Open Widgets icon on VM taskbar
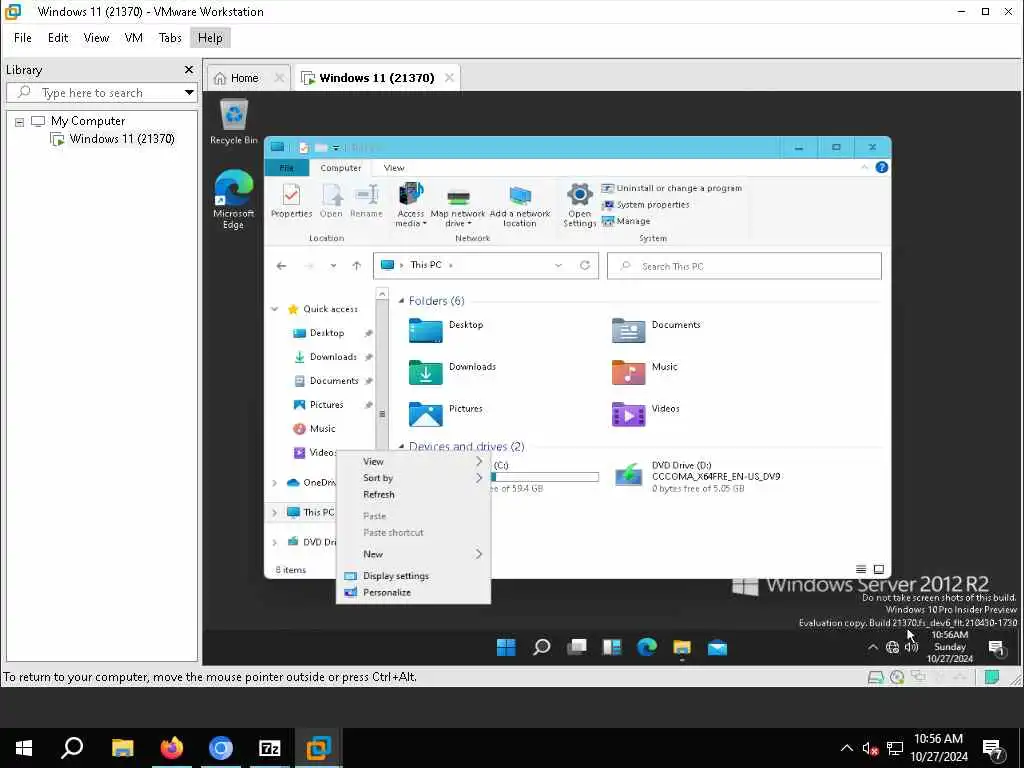Viewport: 1024px width, 768px height. point(612,647)
